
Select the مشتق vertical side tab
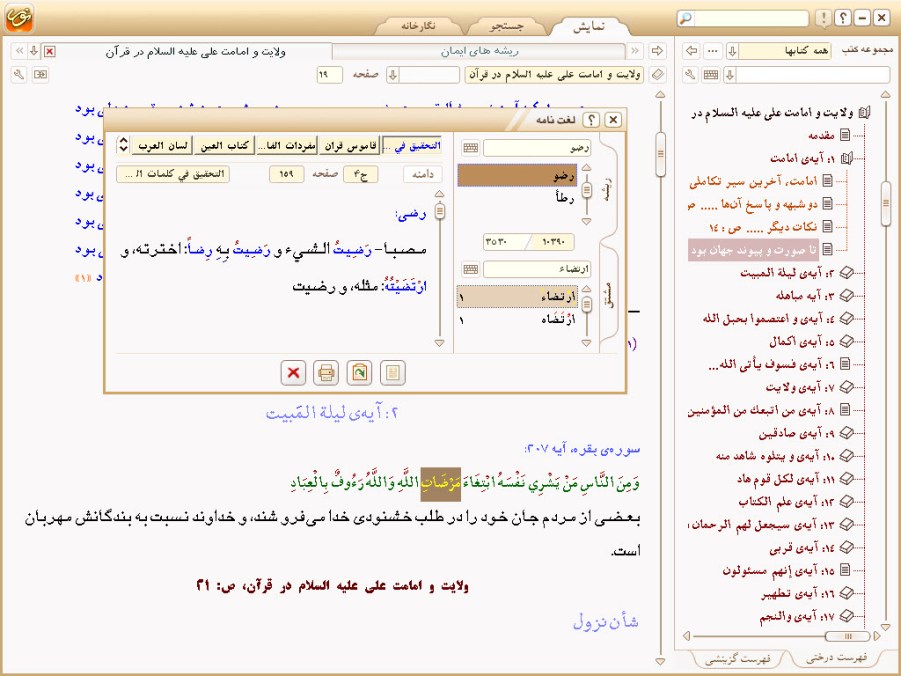(x=607, y=294)
